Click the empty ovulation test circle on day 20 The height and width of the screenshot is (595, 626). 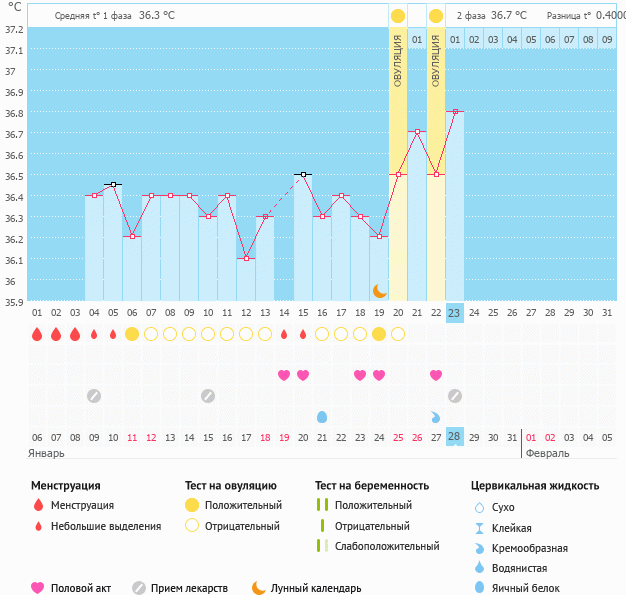tap(398, 334)
